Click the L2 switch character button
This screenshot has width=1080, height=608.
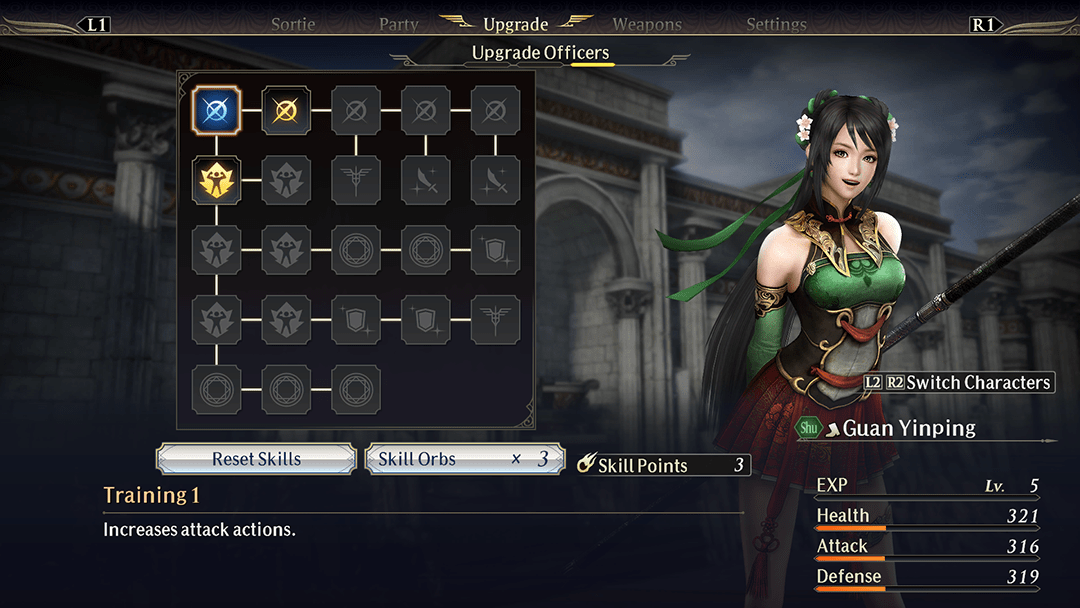pos(873,382)
